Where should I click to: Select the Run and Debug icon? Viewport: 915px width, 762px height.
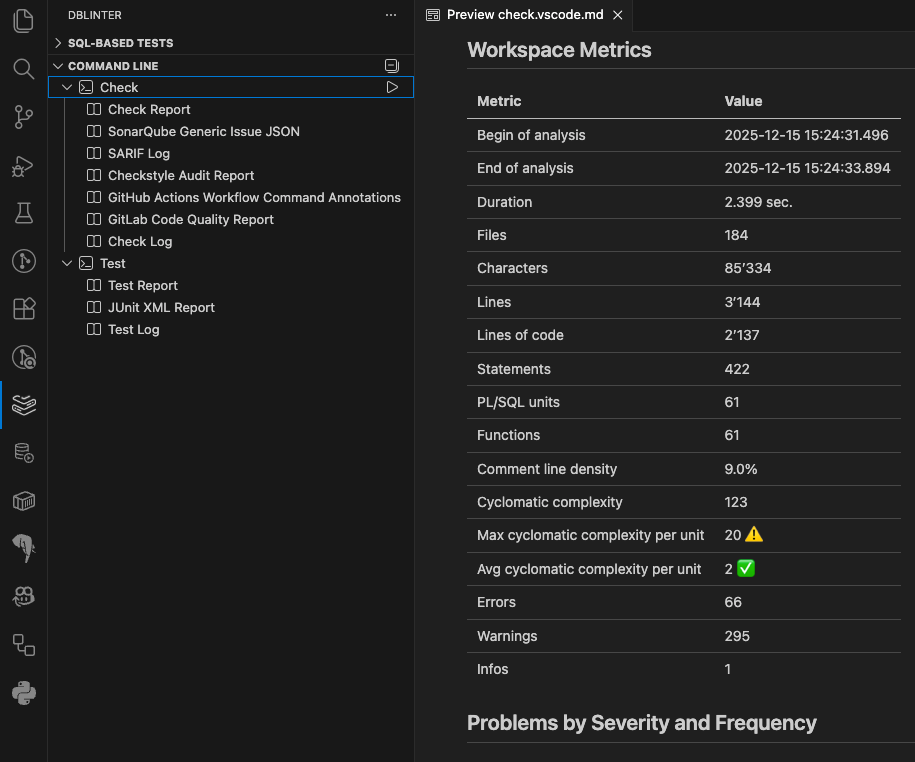pyautogui.click(x=21, y=166)
